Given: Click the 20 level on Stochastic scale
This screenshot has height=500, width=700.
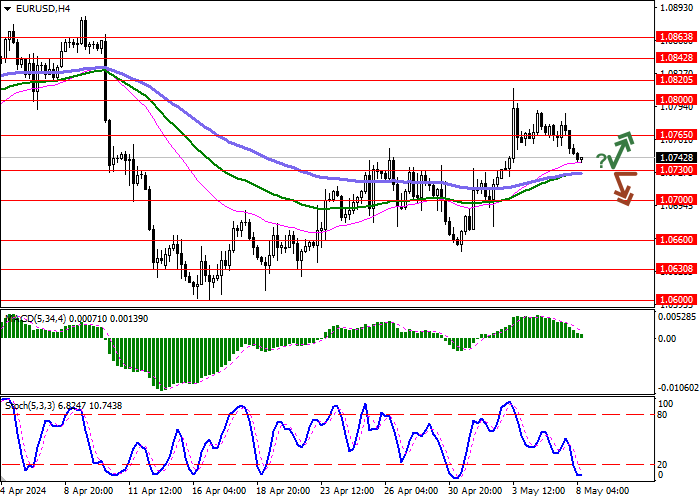Looking at the screenshot, I should click(x=662, y=465).
